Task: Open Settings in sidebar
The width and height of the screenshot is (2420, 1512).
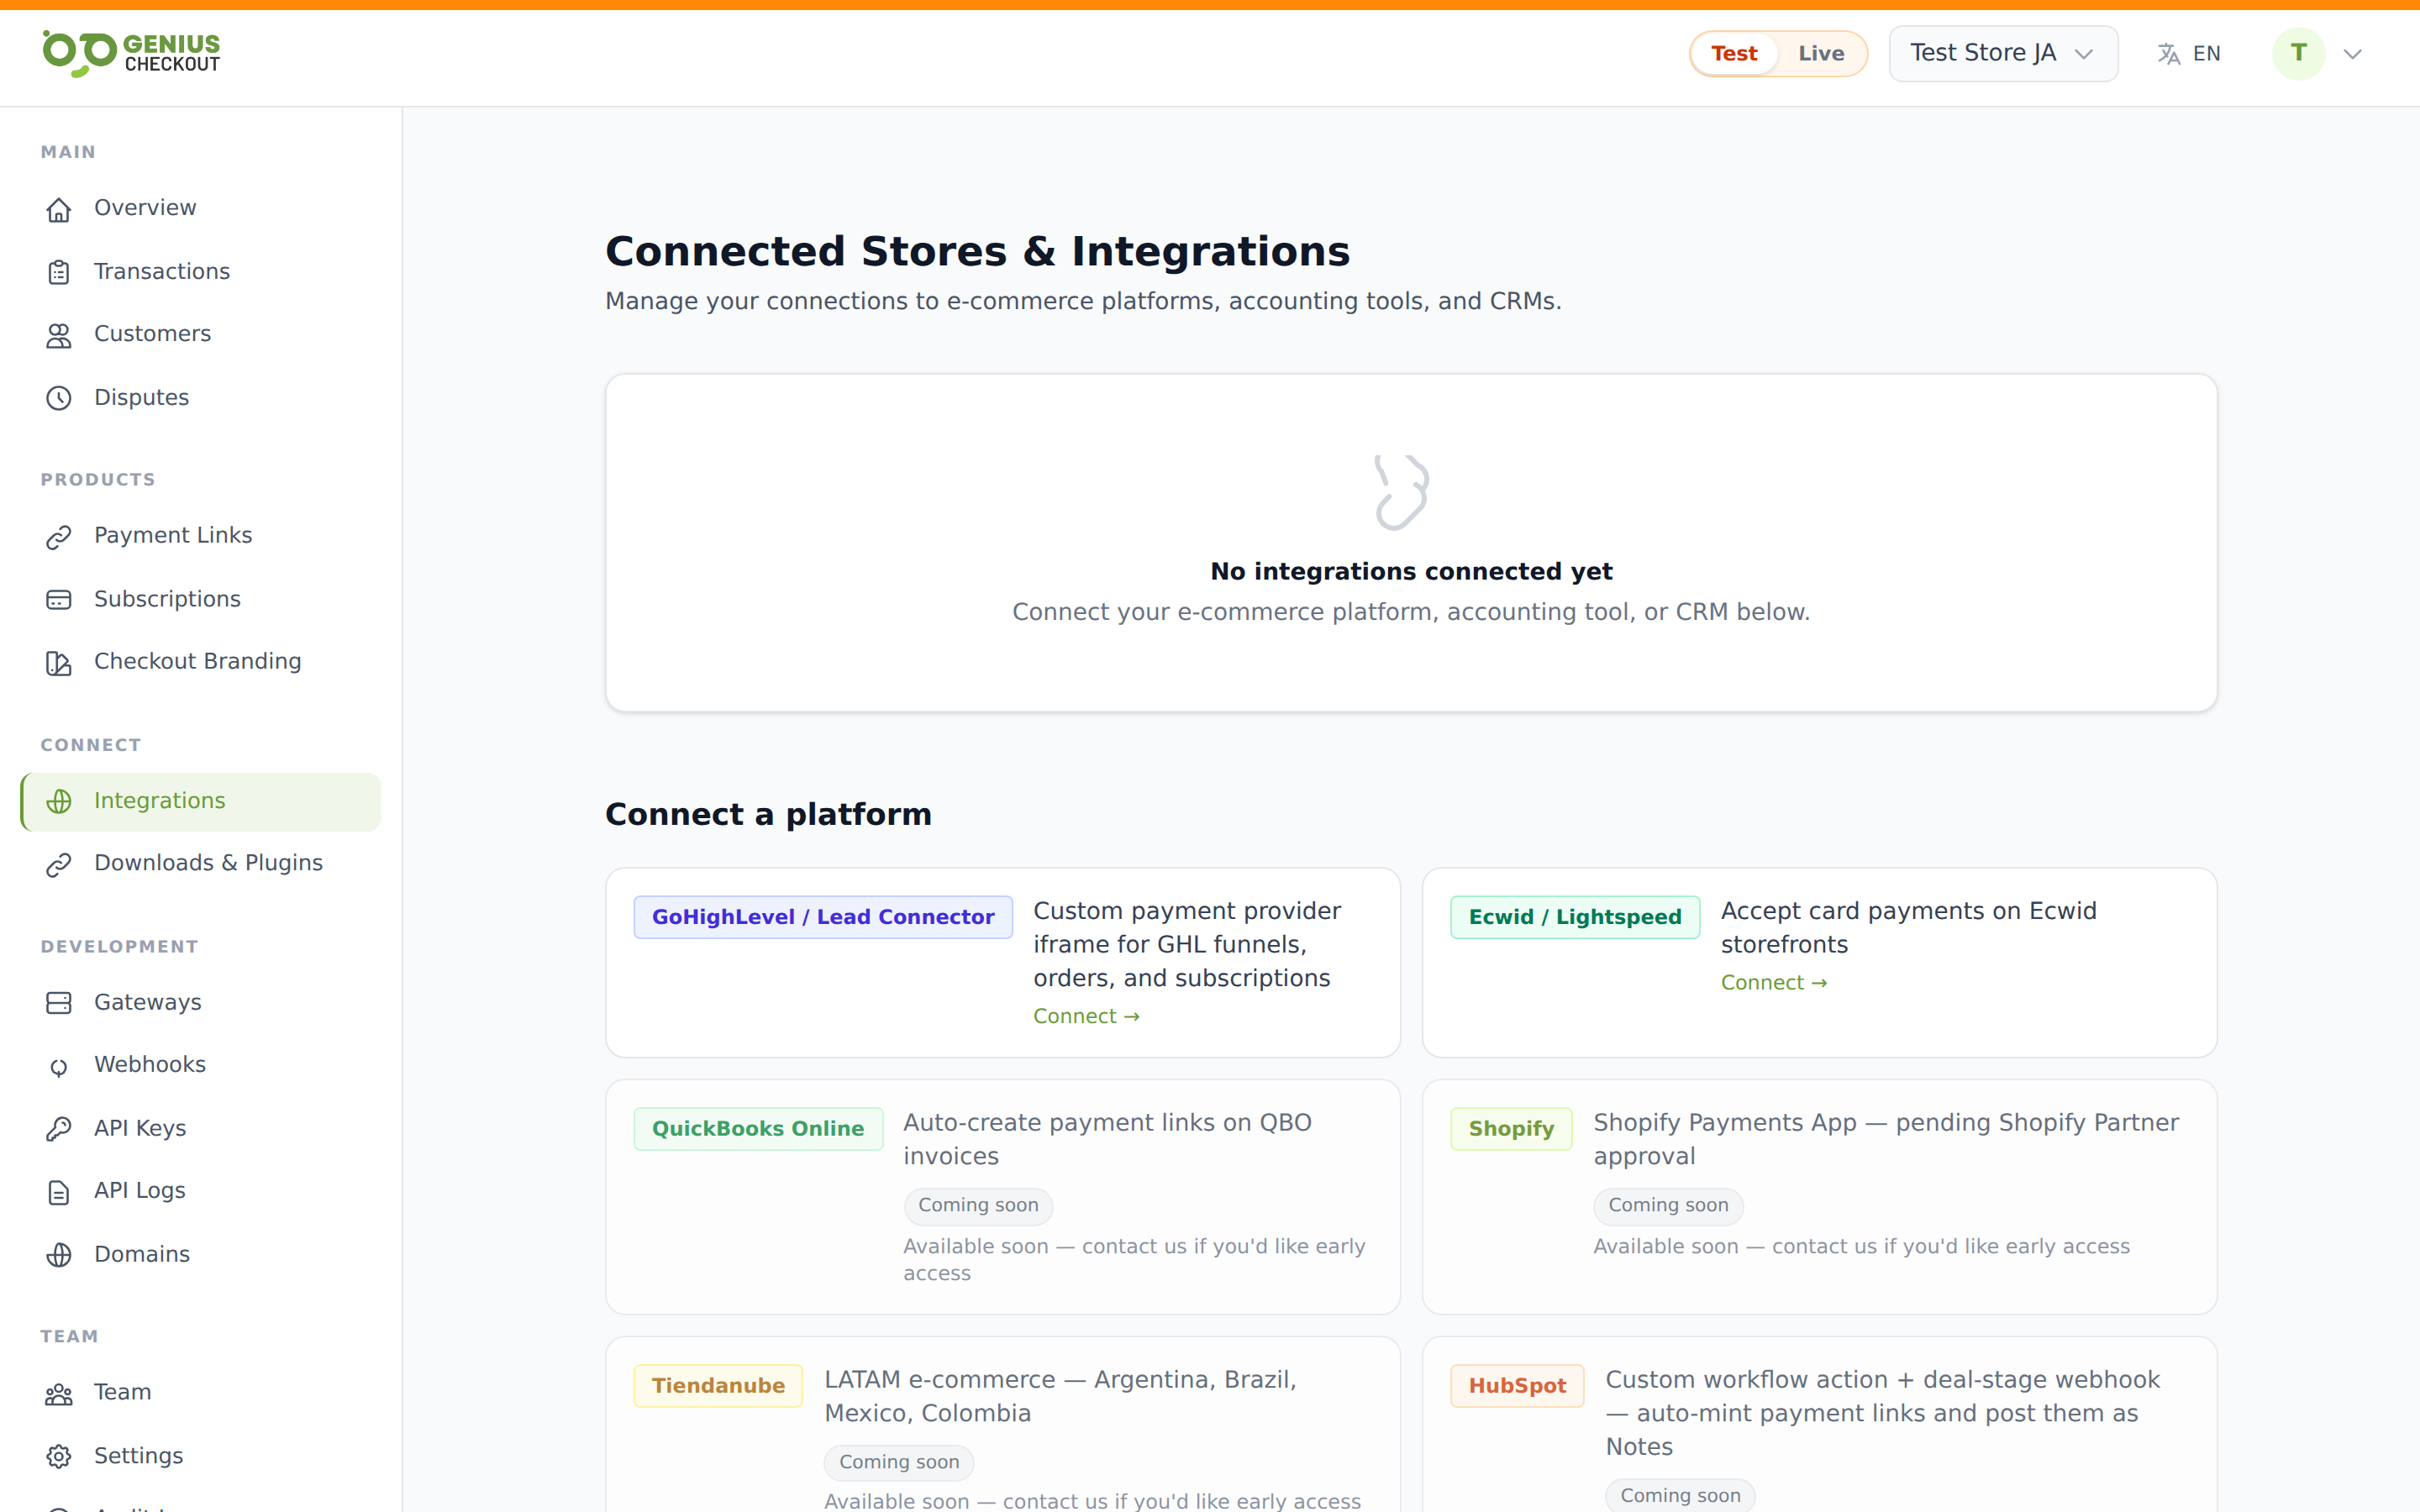Action: click(x=200, y=1456)
